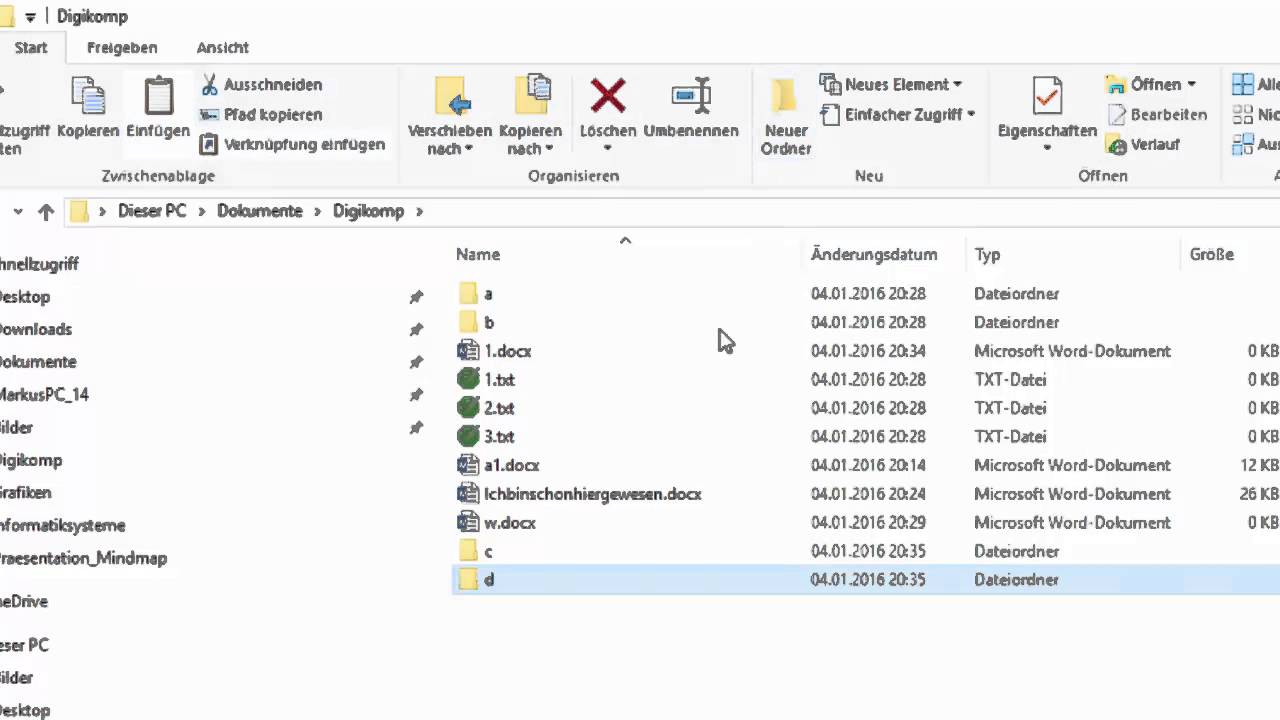Open Praesentation_Mindmap in navigation pane
This screenshot has width=1280, height=720.
pos(83,558)
